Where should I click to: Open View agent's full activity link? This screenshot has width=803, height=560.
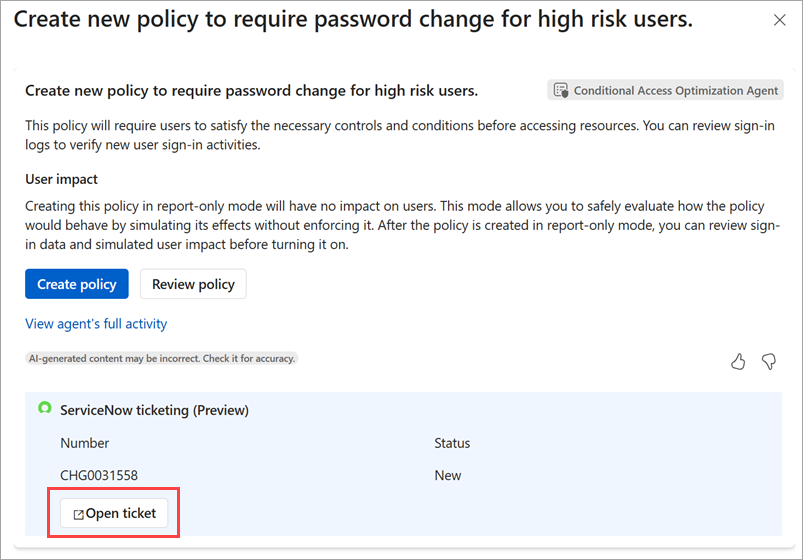coord(96,324)
